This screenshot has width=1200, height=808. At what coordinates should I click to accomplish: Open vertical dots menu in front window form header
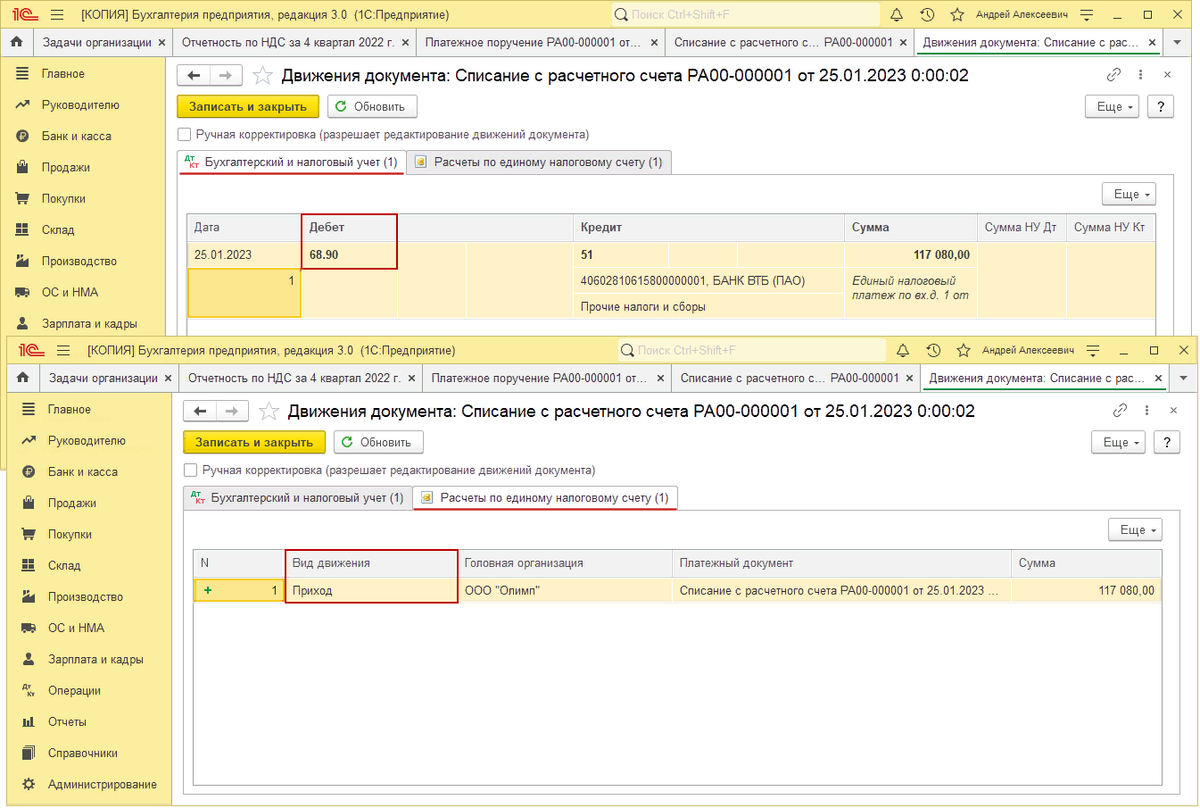[1147, 411]
